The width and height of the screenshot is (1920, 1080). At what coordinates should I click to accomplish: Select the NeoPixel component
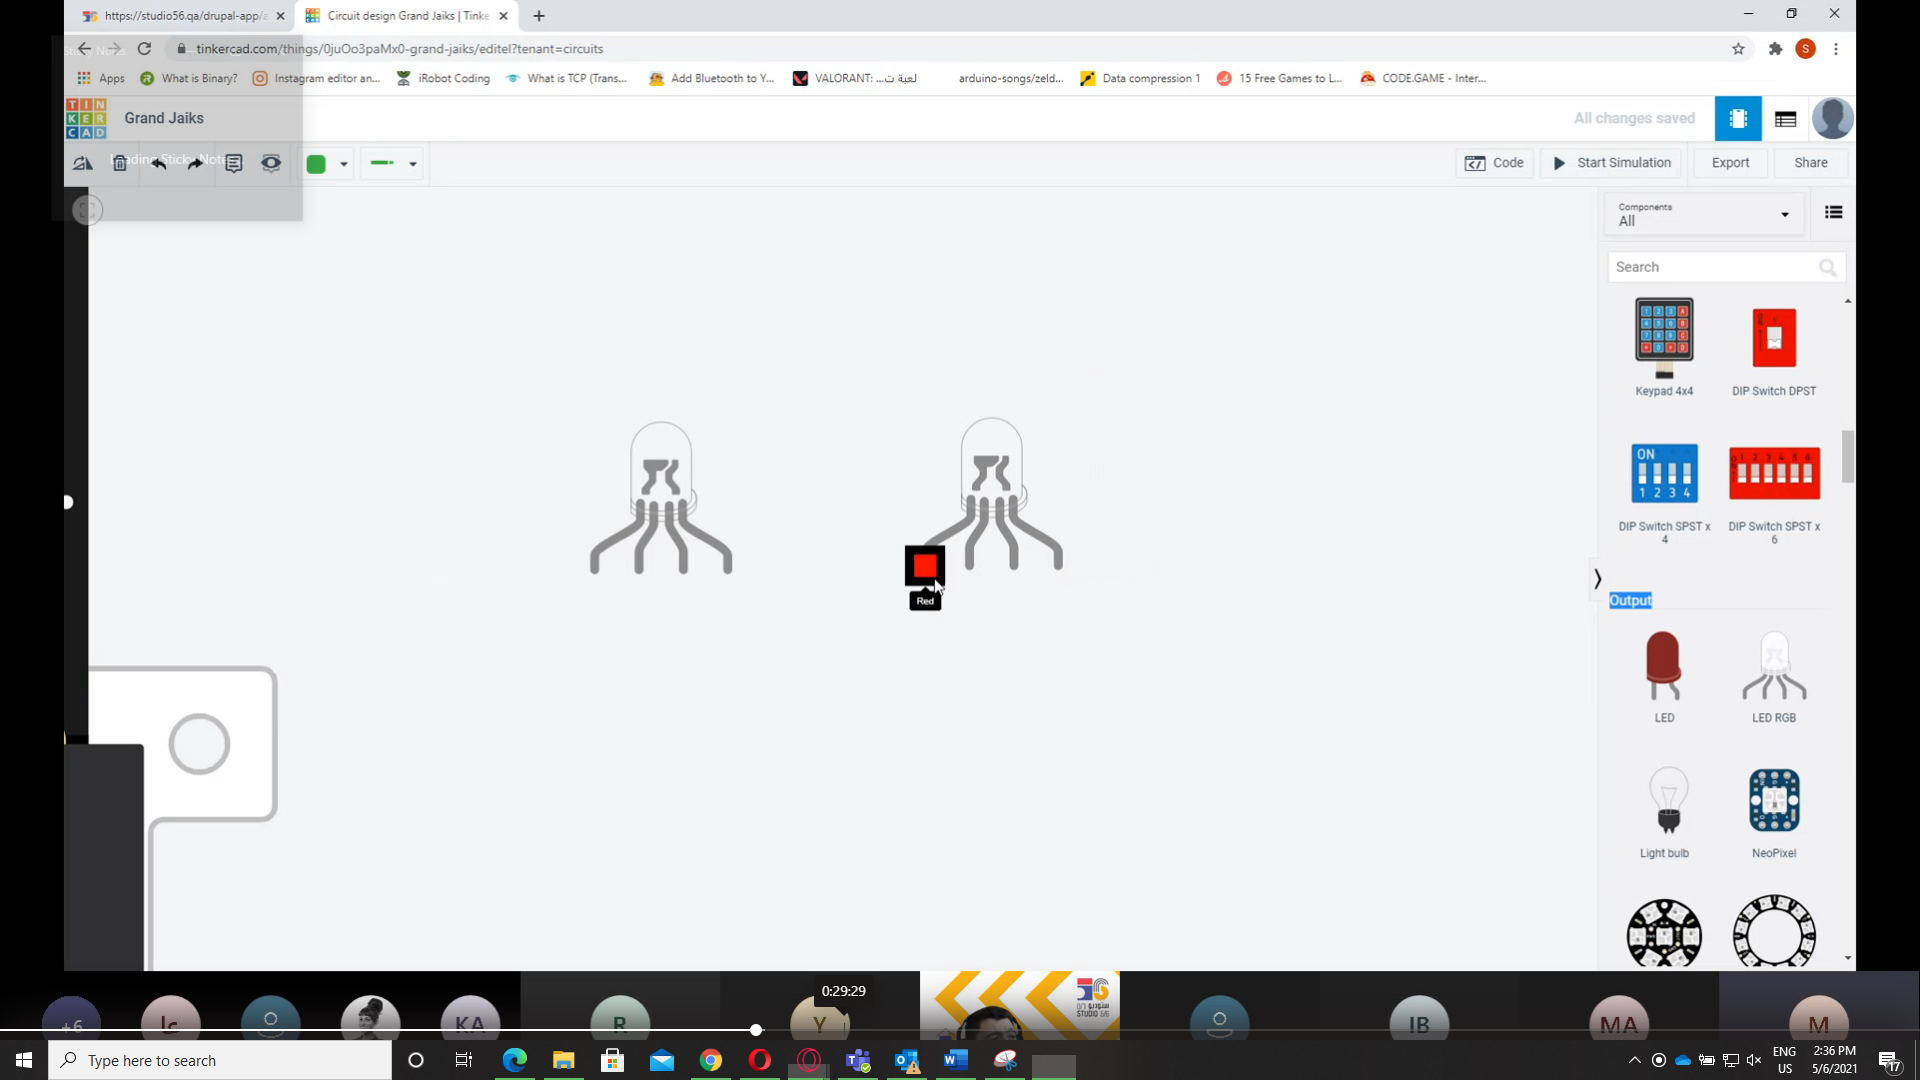[1774, 811]
